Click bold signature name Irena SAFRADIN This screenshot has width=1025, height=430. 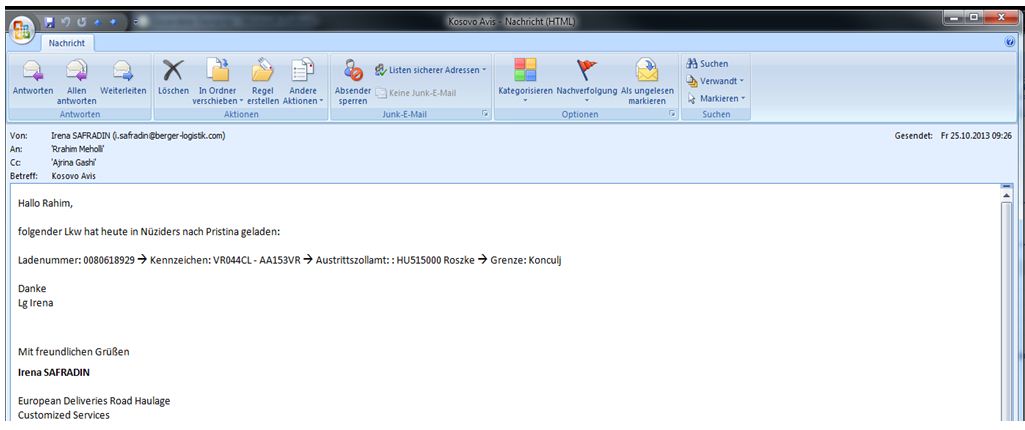(54, 373)
